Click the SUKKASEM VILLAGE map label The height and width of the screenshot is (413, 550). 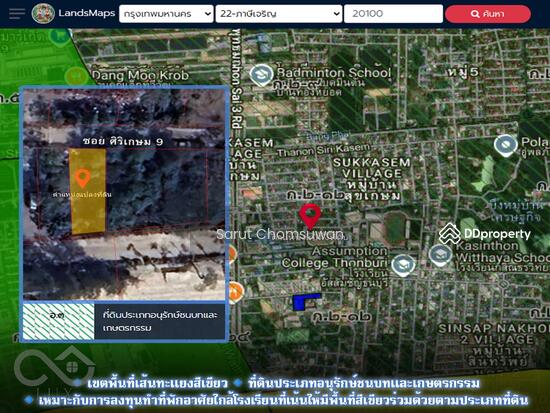[x=372, y=168]
